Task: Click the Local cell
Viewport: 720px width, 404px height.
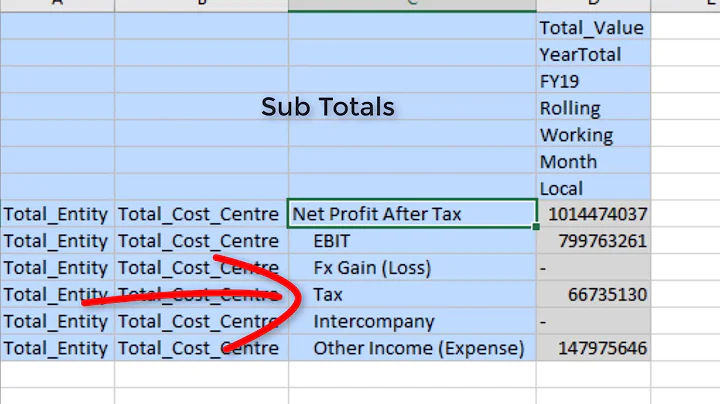Action: pyautogui.click(x=593, y=187)
